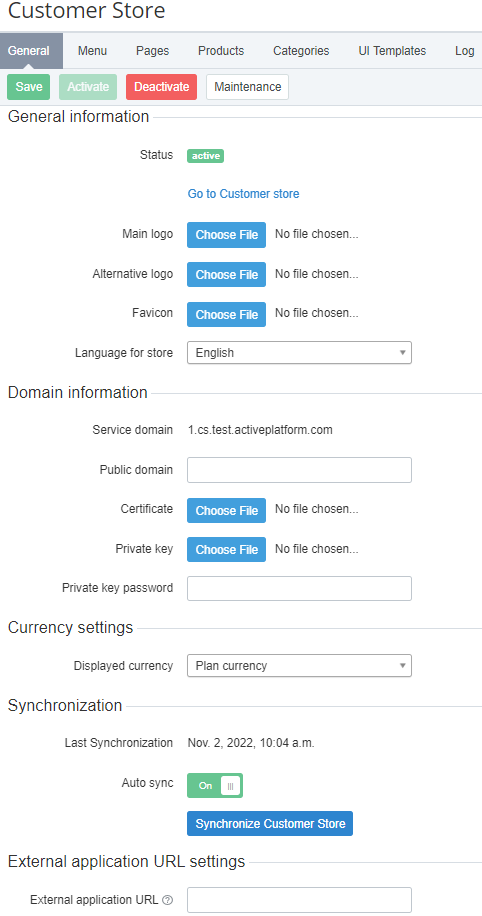This screenshot has height=916, width=482.
Task: Choose a file for Favicon
Action: [227, 314]
